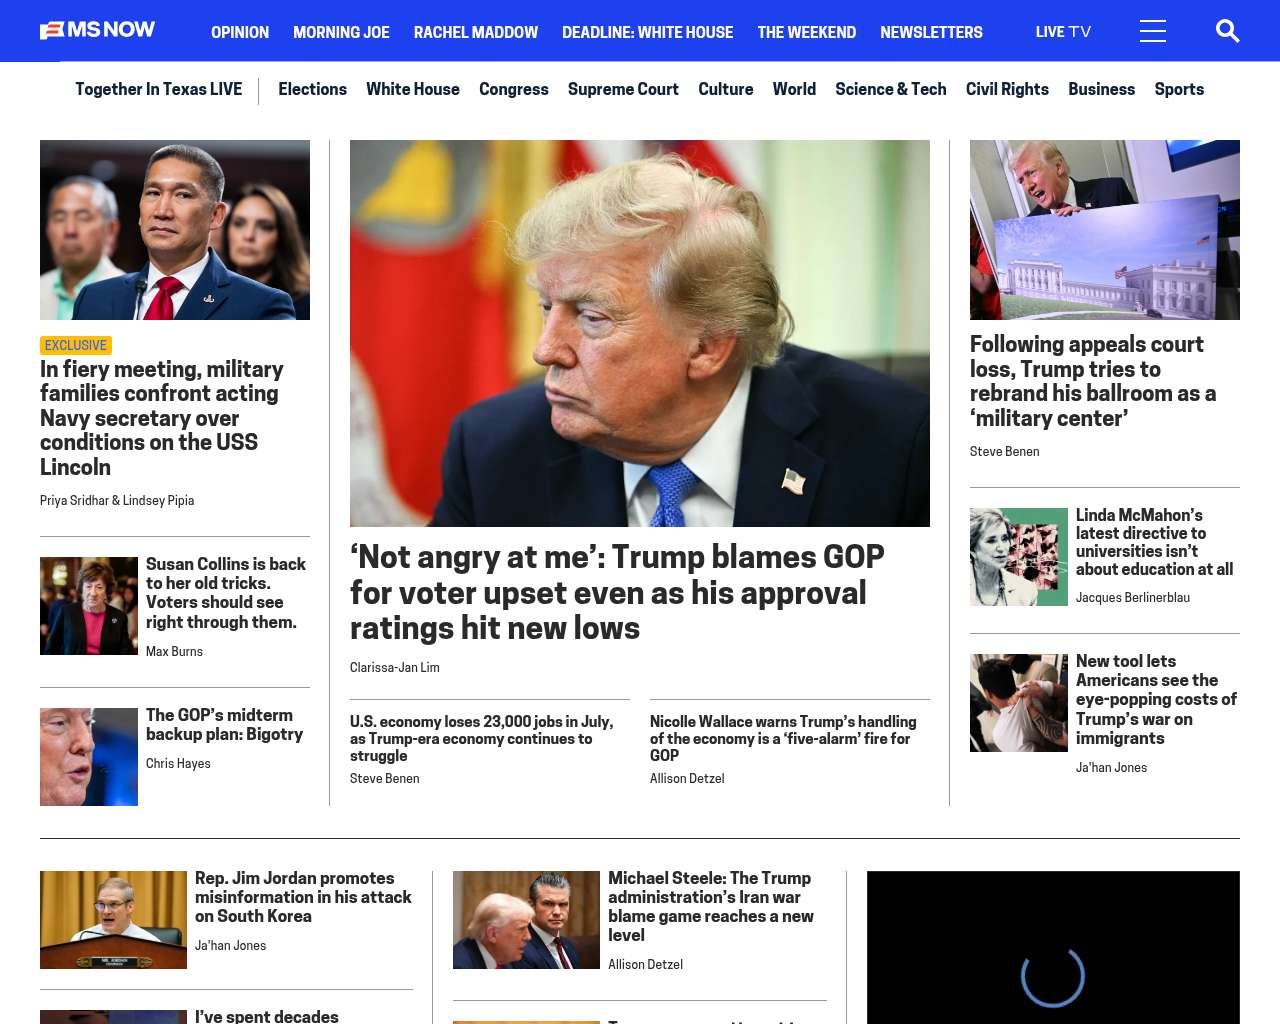Viewport: 1280px width, 1024px height.
Task: View Allison Detzel byline under Michael Steele story
Action: [x=645, y=965]
